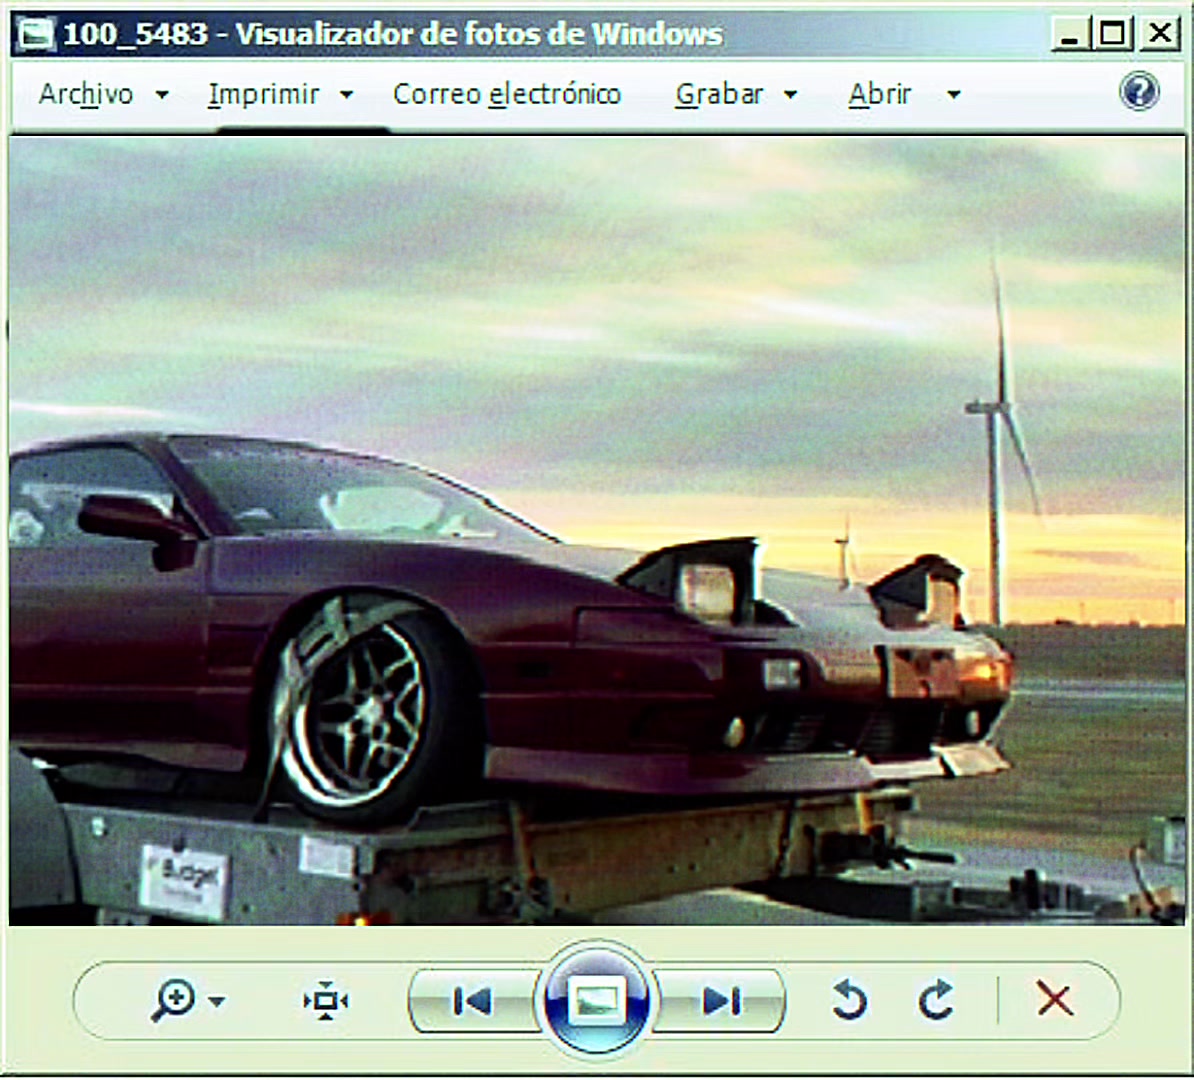
Task: Expand the Abrir dropdown arrow
Action: (x=953, y=94)
